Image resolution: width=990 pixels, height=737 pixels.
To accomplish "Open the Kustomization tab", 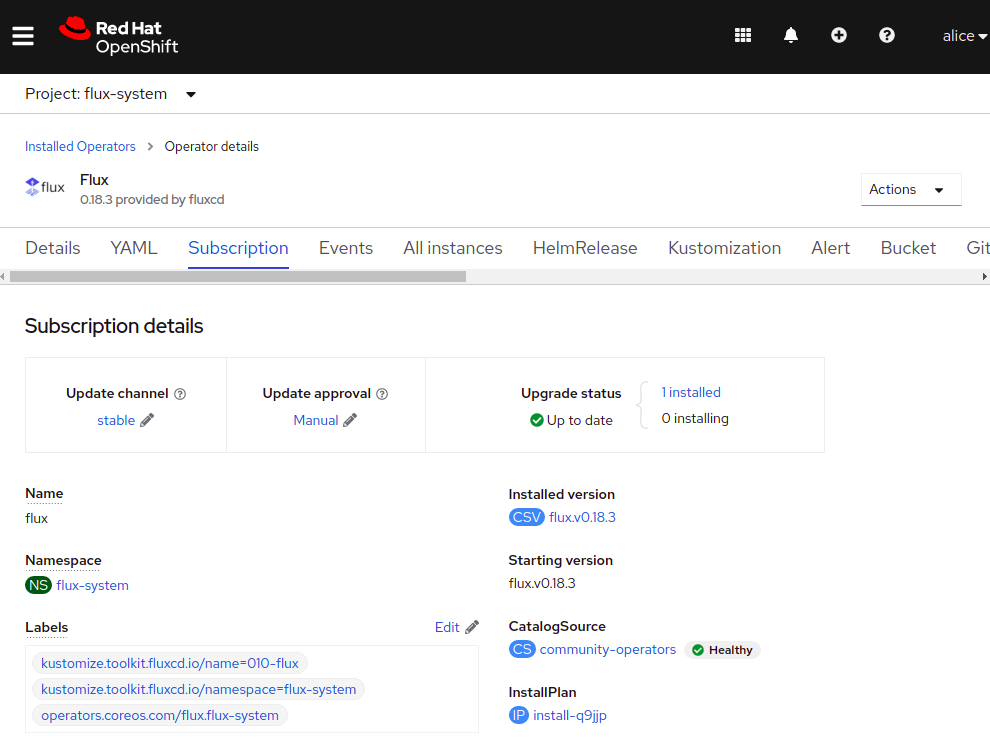I will 724,248.
